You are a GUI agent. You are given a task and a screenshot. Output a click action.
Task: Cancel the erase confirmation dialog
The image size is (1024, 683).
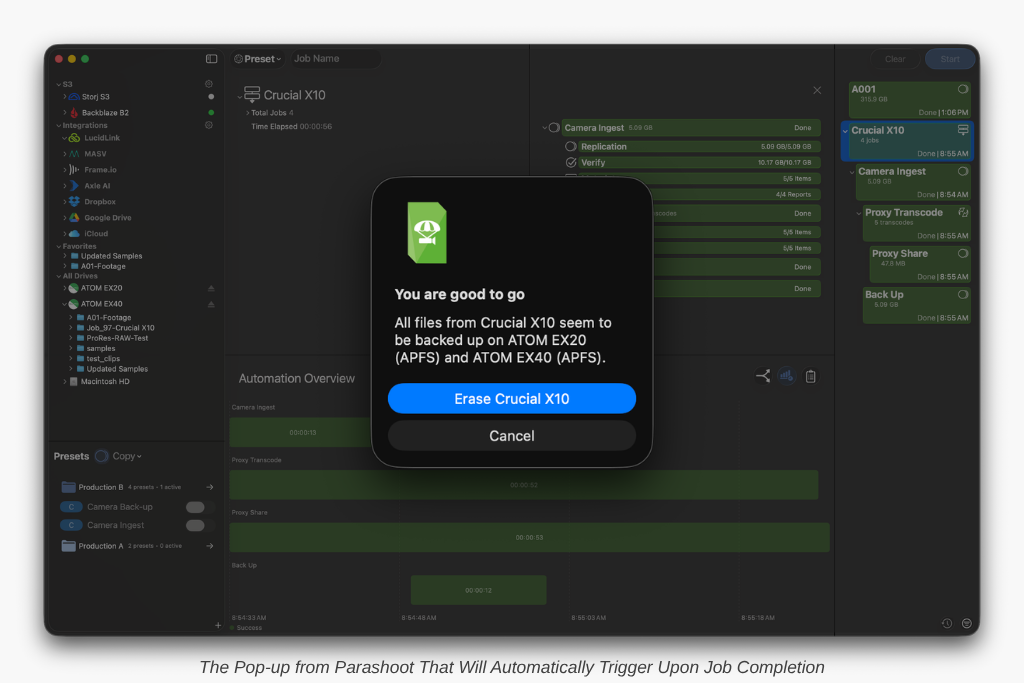tap(511, 435)
